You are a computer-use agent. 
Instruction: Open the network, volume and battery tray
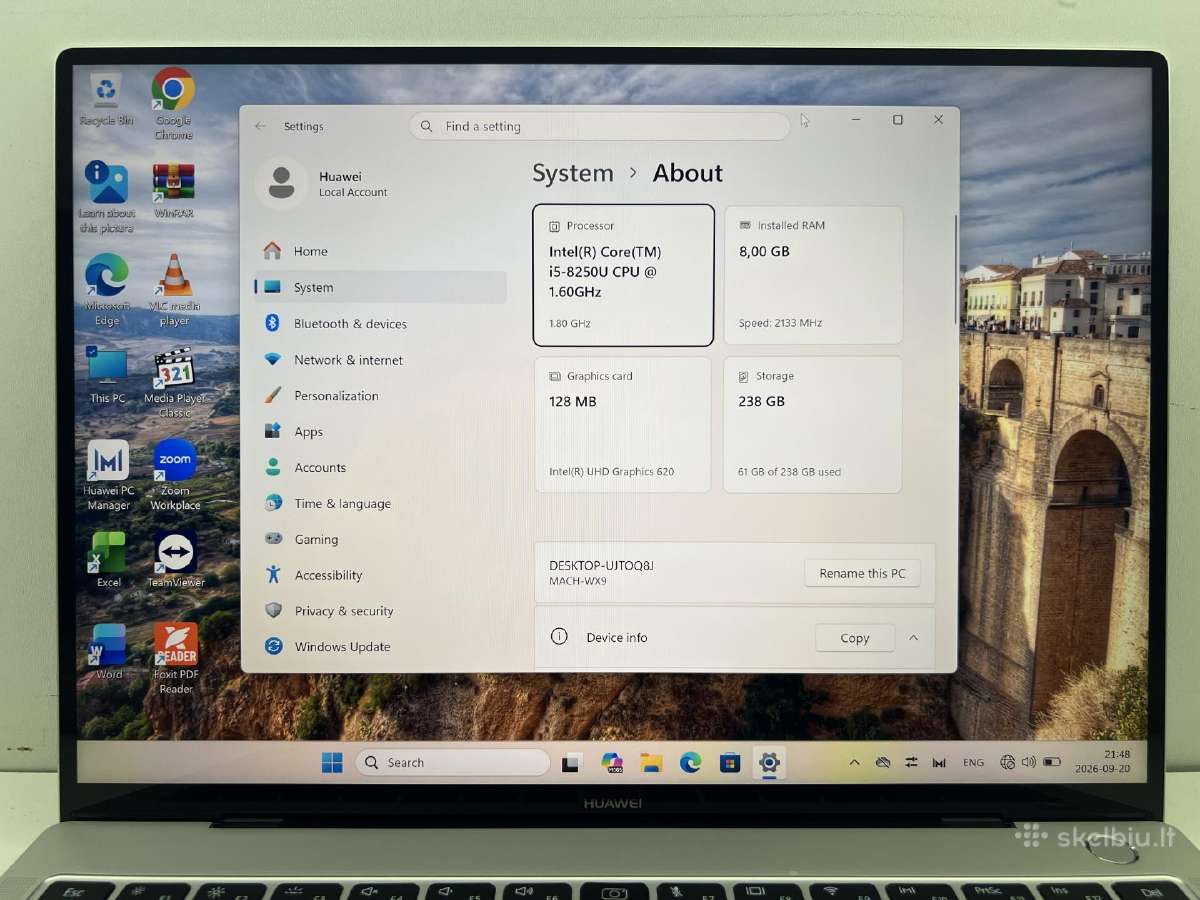click(x=1029, y=762)
